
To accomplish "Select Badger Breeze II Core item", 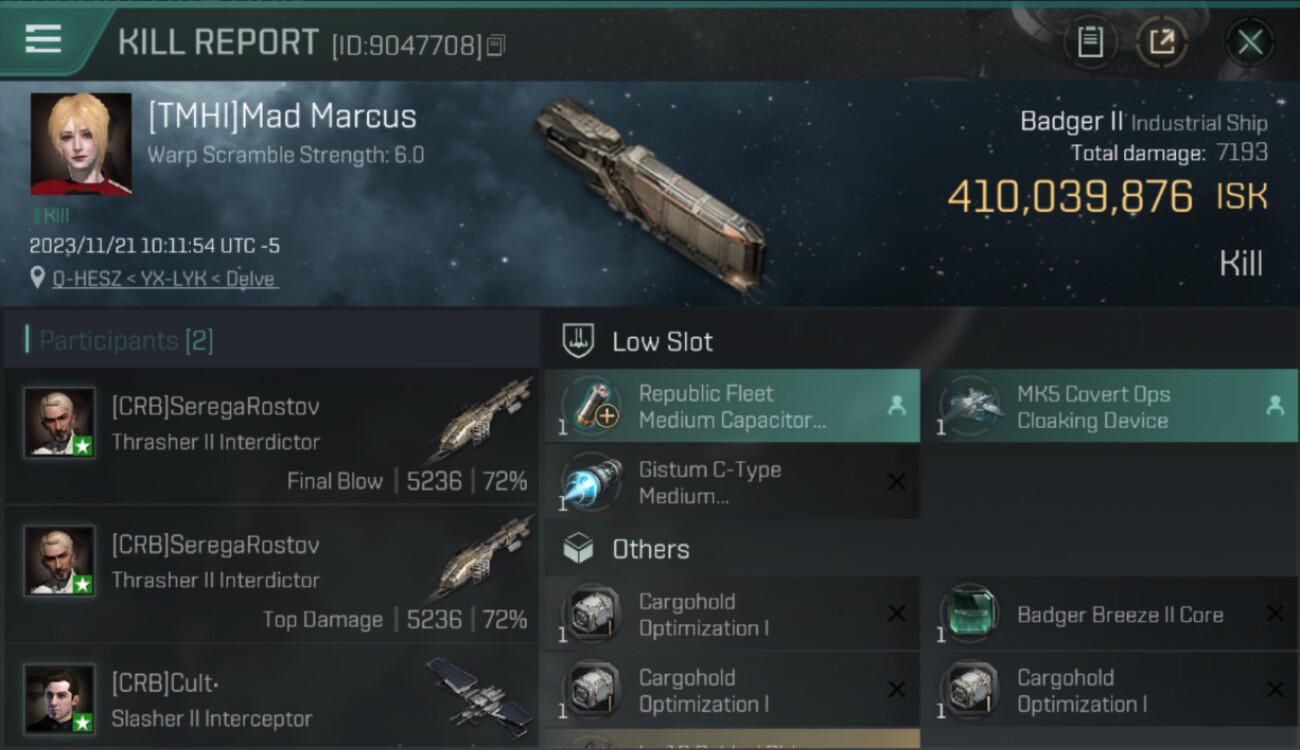I will [1110, 614].
